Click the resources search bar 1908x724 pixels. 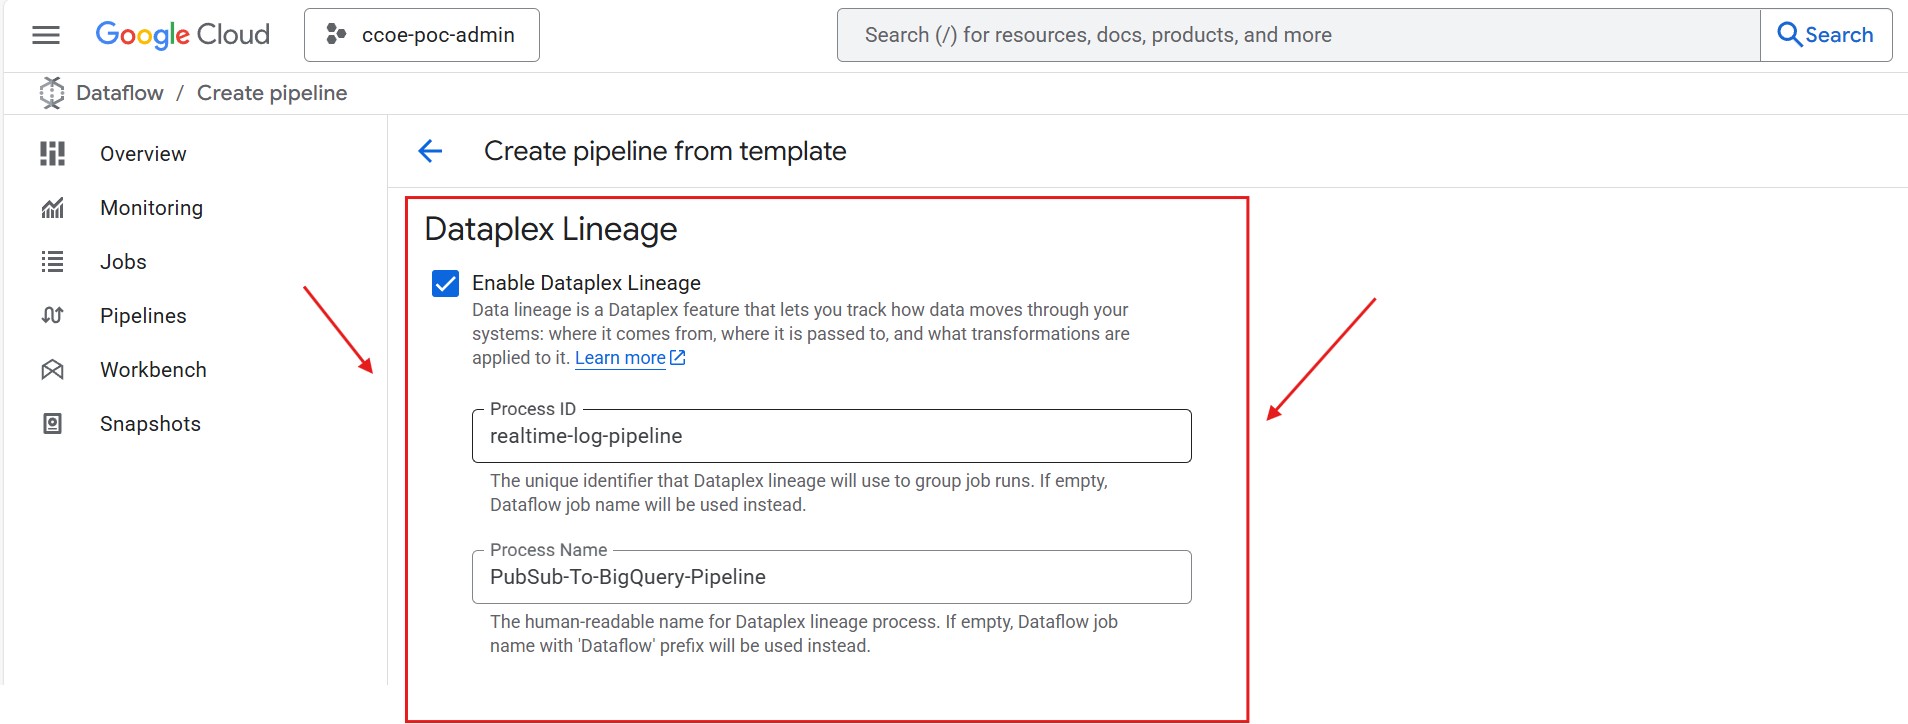click(1297, 35)
